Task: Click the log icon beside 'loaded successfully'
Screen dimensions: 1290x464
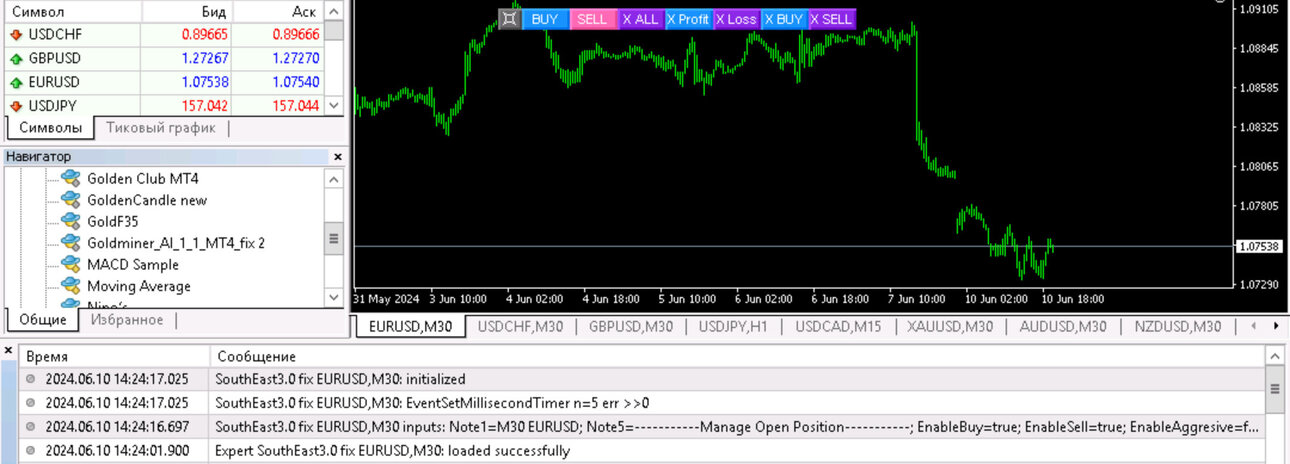Action: [30, 451]
